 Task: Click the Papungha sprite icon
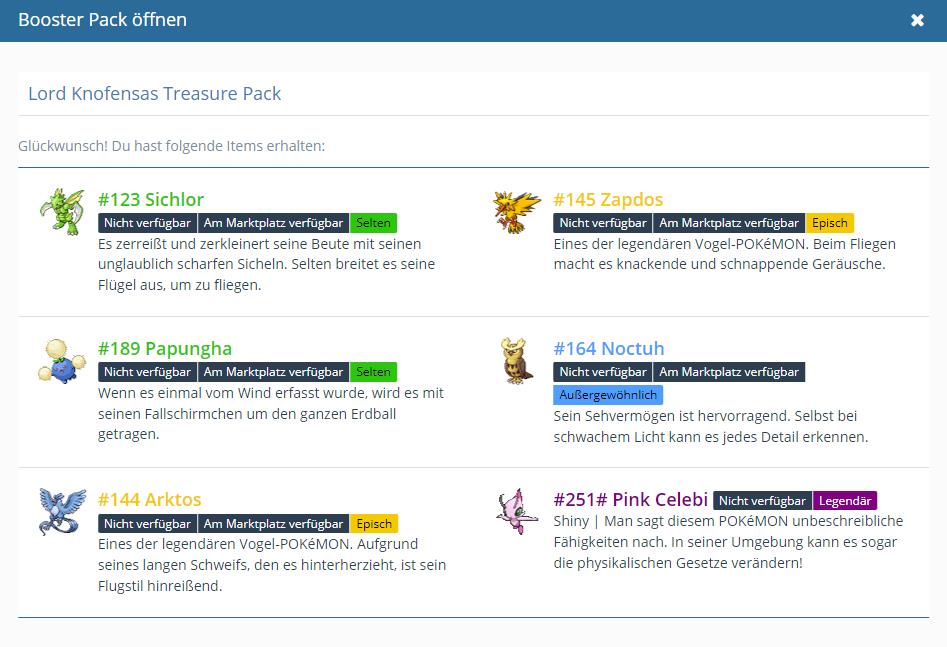pyautogui.click(x=62, y=361)
